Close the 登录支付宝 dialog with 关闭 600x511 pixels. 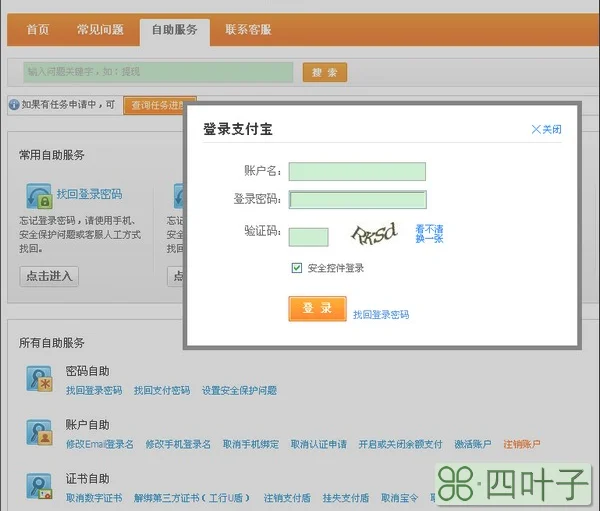click(546, 129)
